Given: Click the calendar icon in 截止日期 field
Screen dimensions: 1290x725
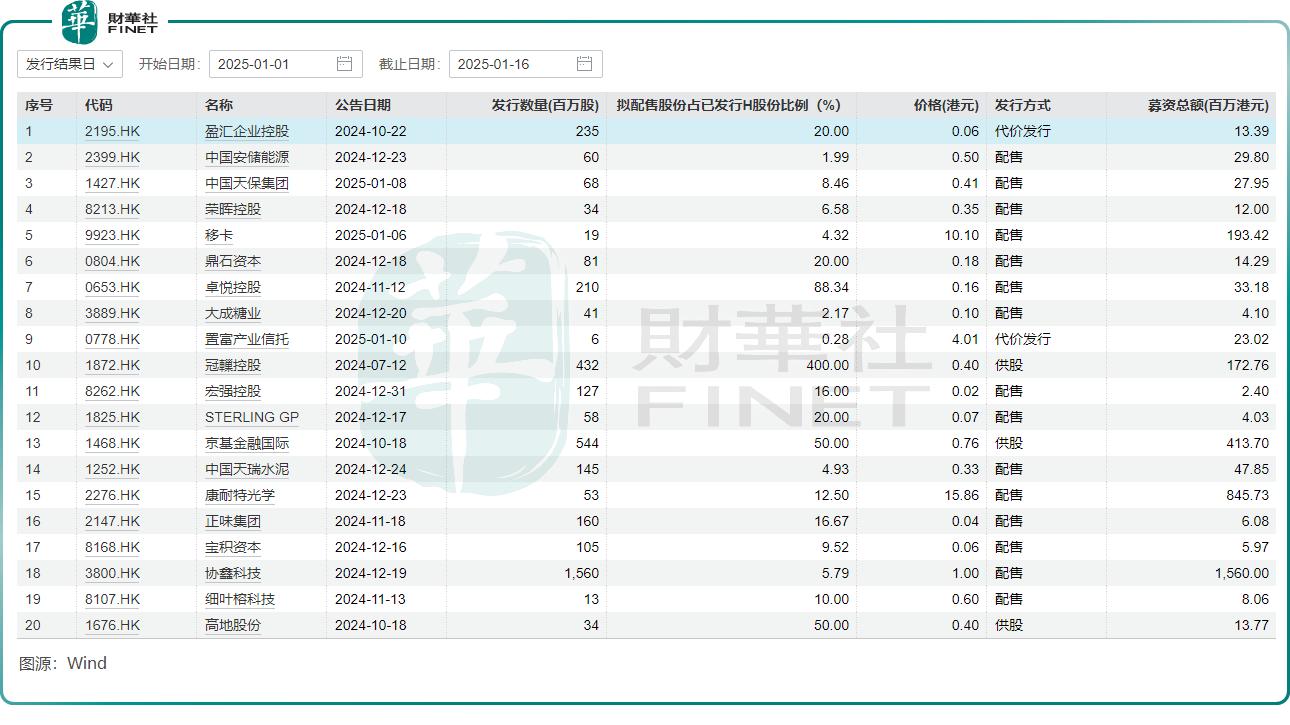Looking at the screenshot, I should pos(585,64).
